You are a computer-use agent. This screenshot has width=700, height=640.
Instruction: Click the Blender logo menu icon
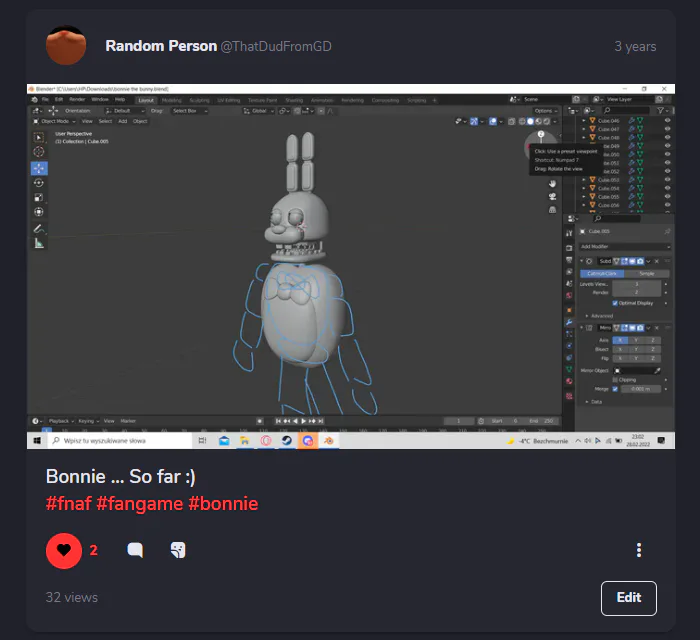click(x=34, y=100)
